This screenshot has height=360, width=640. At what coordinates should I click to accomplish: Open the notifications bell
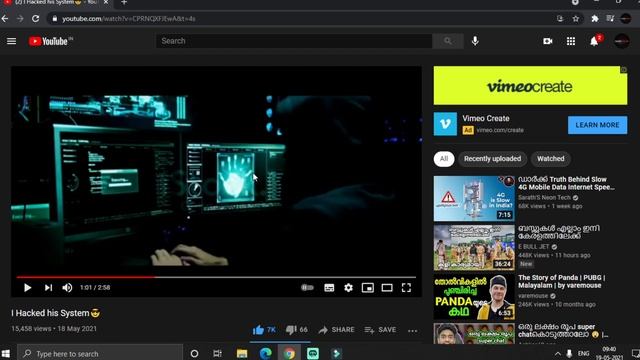[x=594, y=41]
